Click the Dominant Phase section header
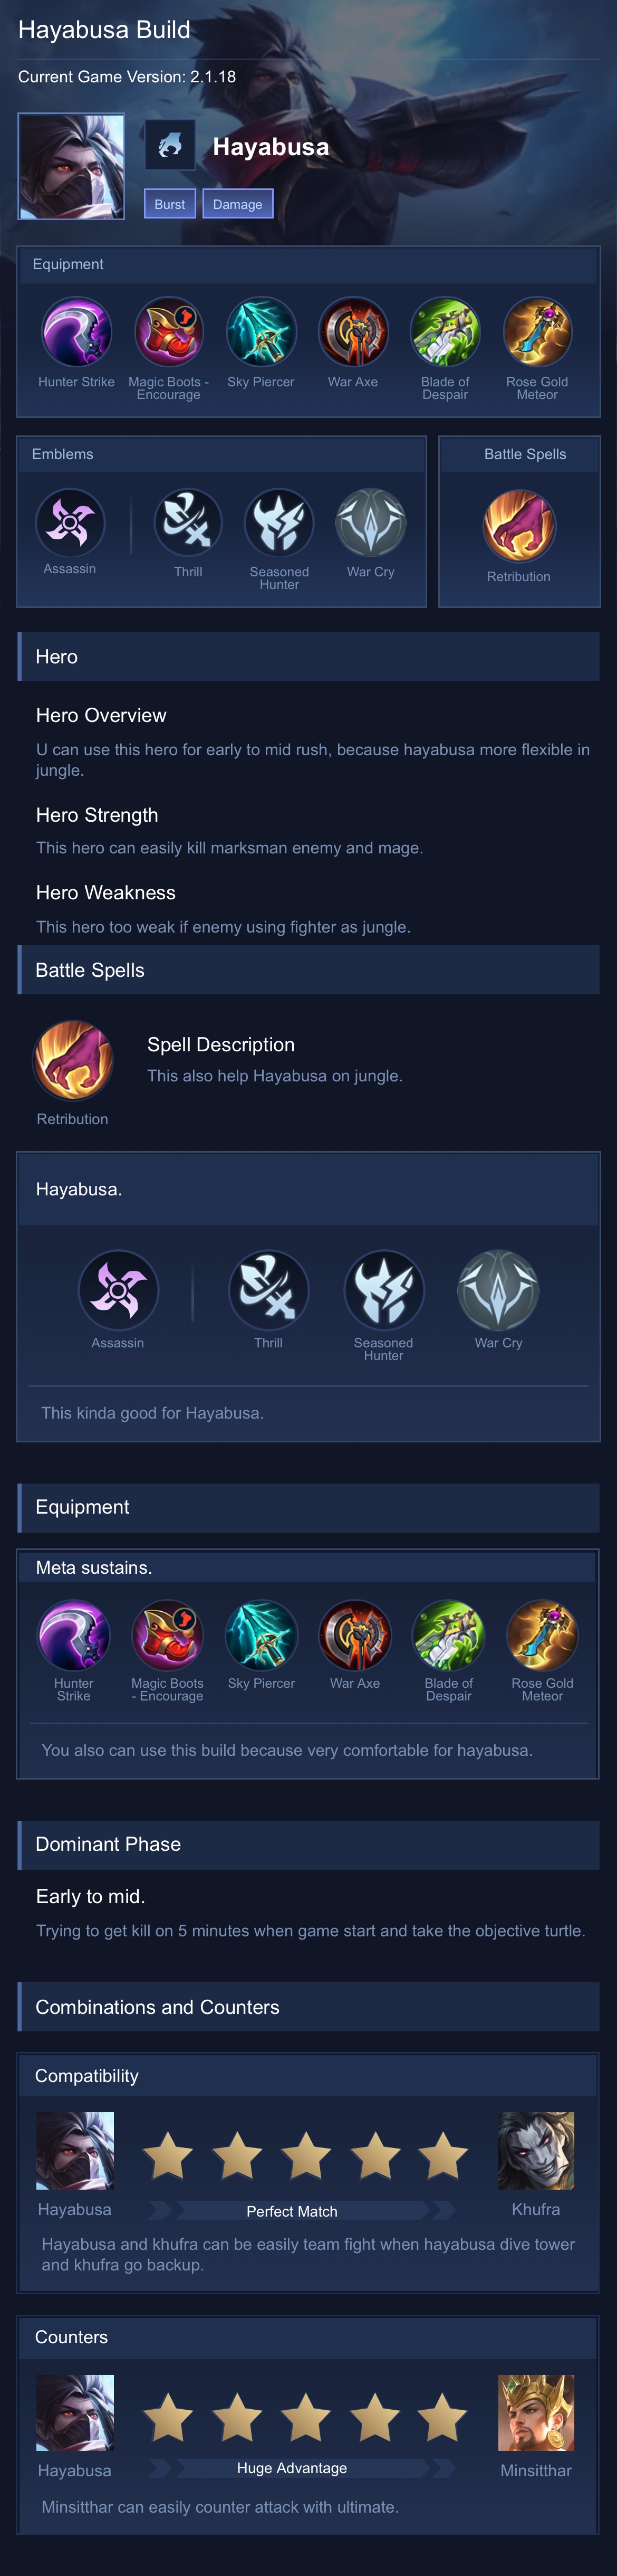 [308, 1844]
